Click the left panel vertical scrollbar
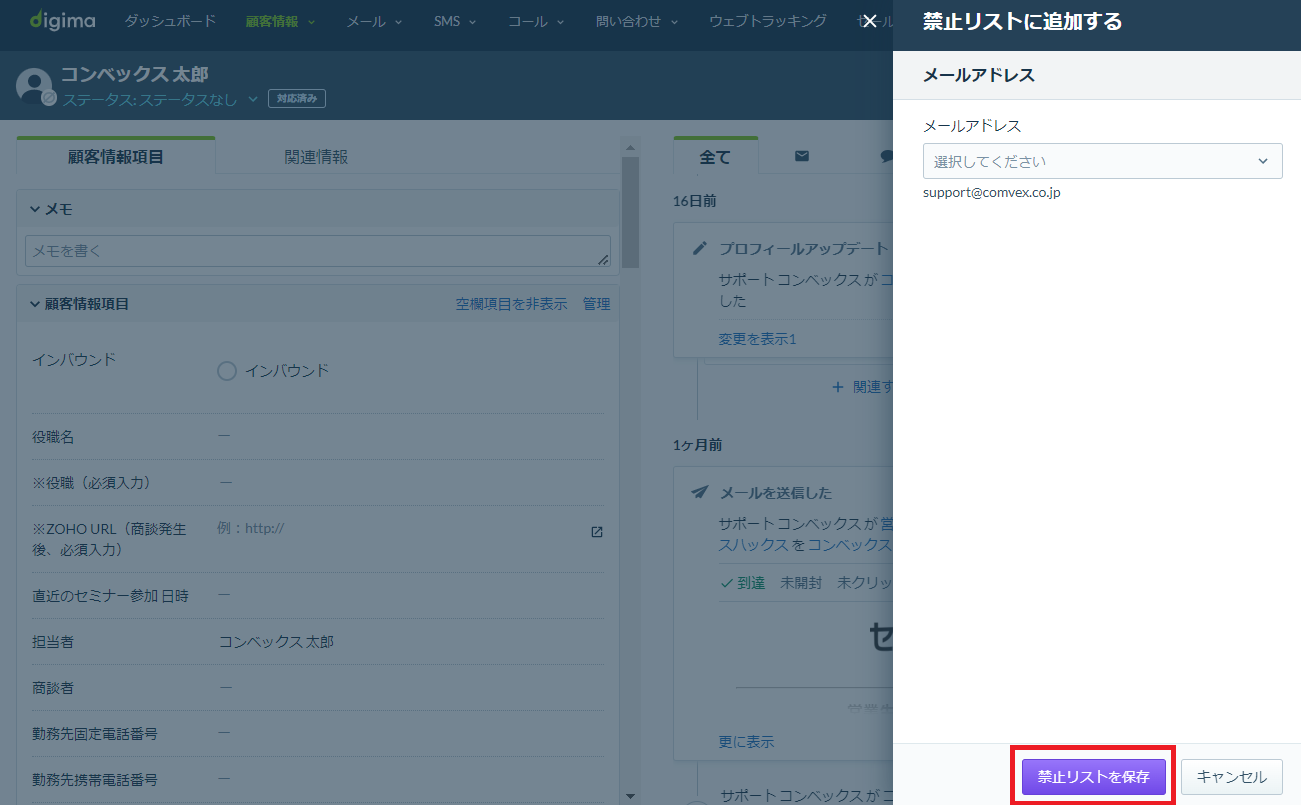The image size is (1301, 805). pos(630,212)
